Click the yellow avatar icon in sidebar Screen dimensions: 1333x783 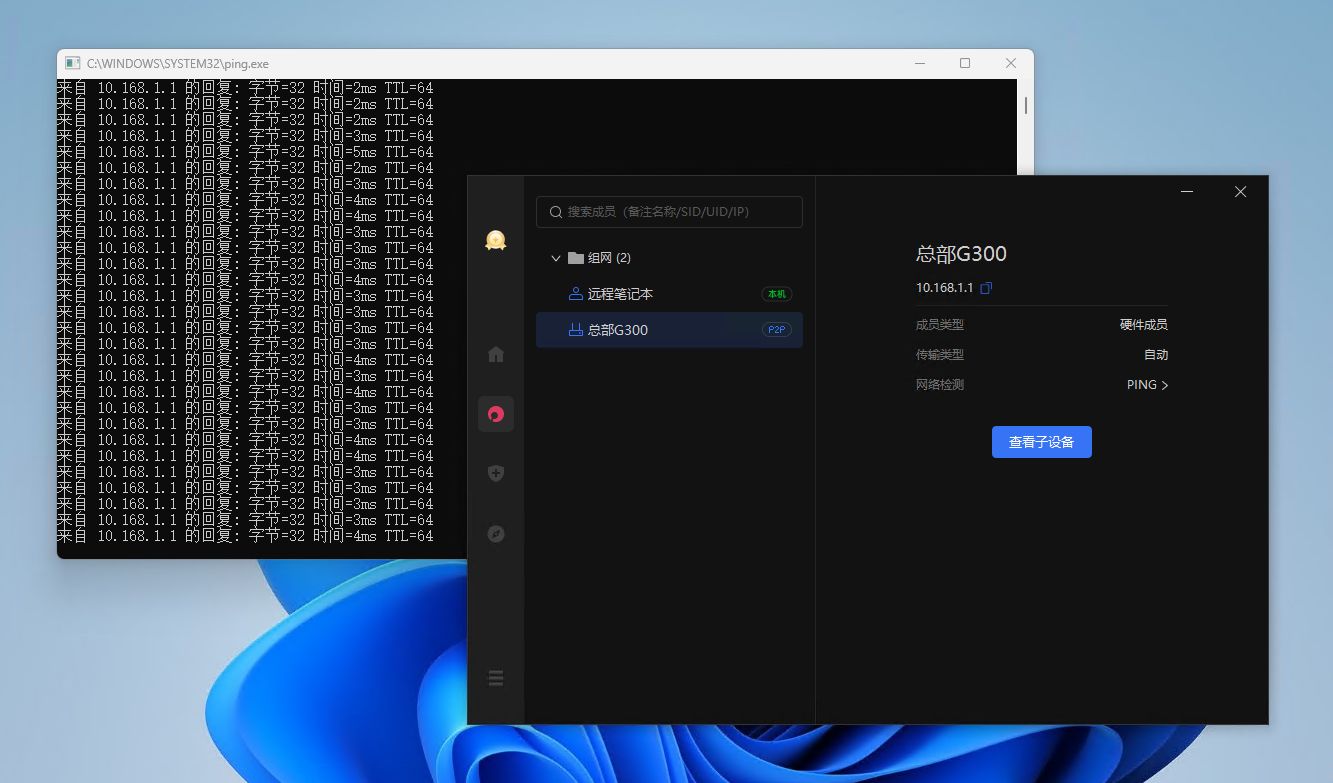pyautogui.click(x=496, y=240)
